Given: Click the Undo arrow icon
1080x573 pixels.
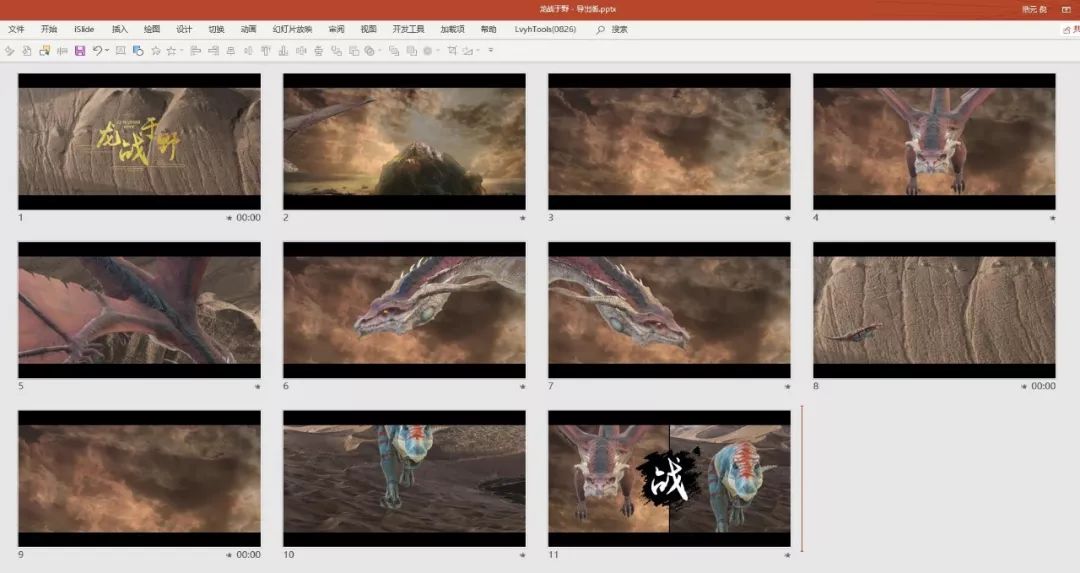Looking at the screenshot, I should click(98, 51).
